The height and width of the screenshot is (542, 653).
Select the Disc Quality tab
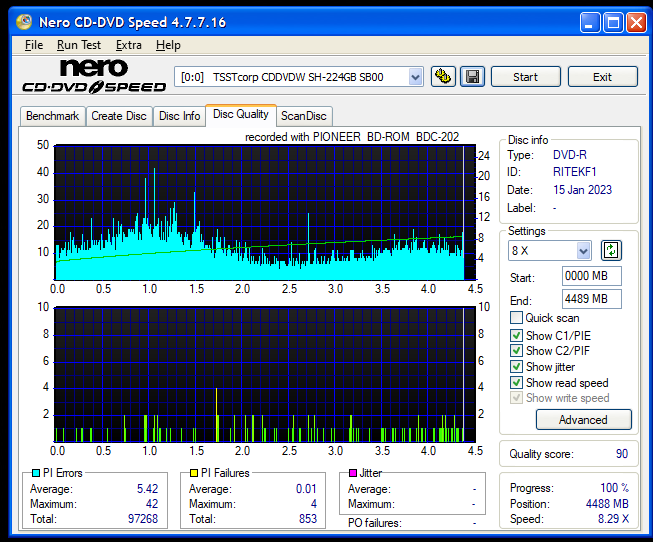241,115
